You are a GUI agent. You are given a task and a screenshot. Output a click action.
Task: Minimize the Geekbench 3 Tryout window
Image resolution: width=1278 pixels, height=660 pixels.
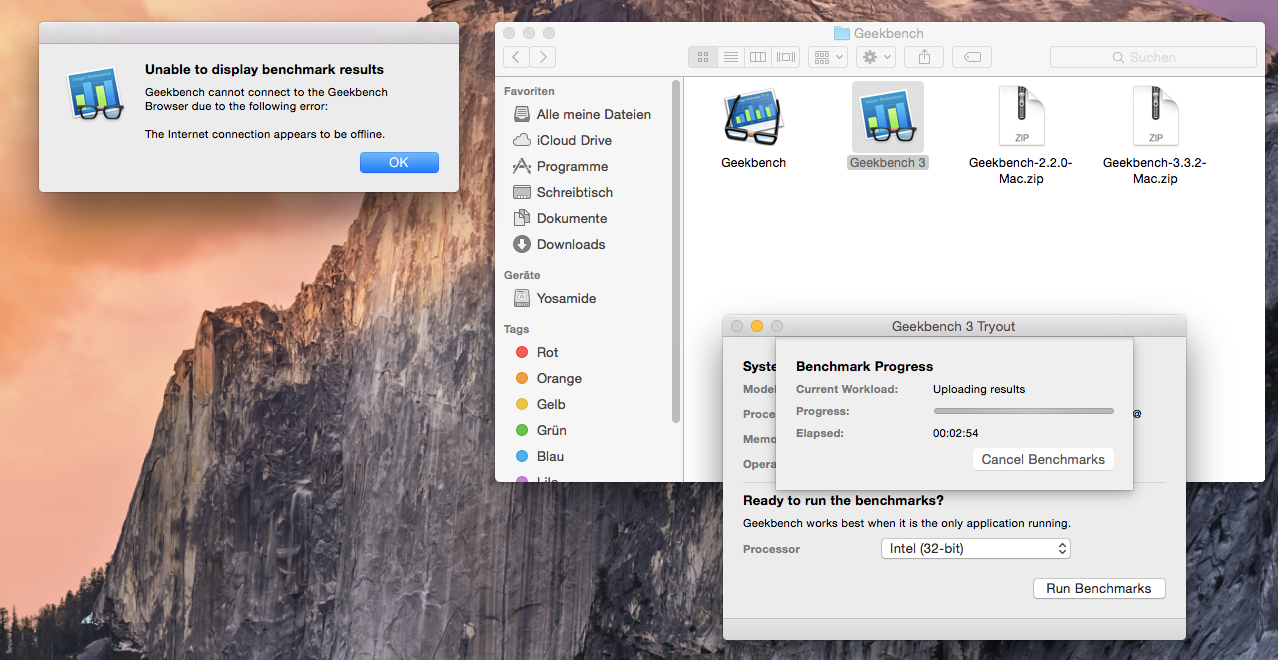[x=757, y=326]
